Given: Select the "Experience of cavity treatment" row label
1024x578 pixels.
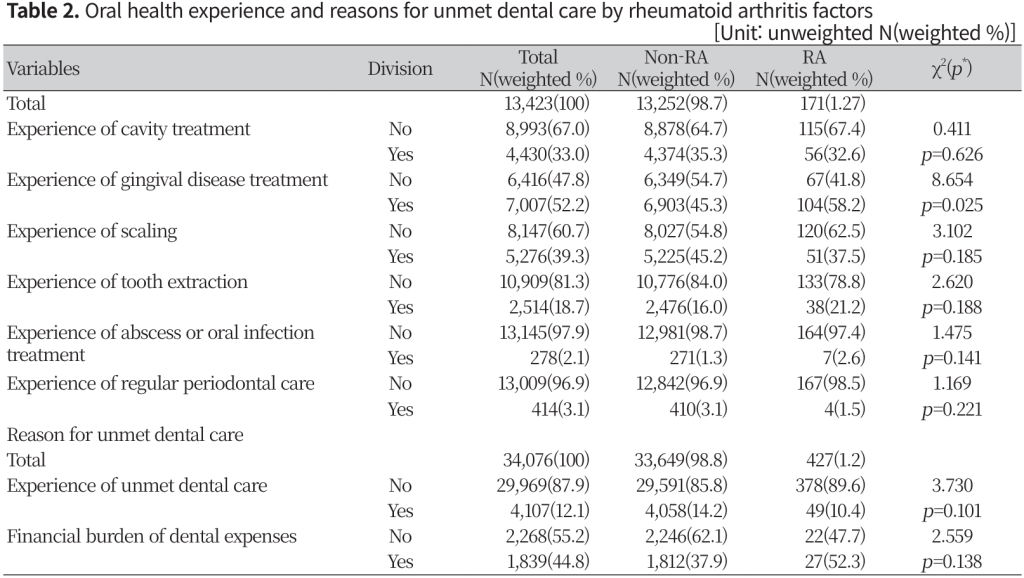Looking at the screenshot, I should [128, 128].
